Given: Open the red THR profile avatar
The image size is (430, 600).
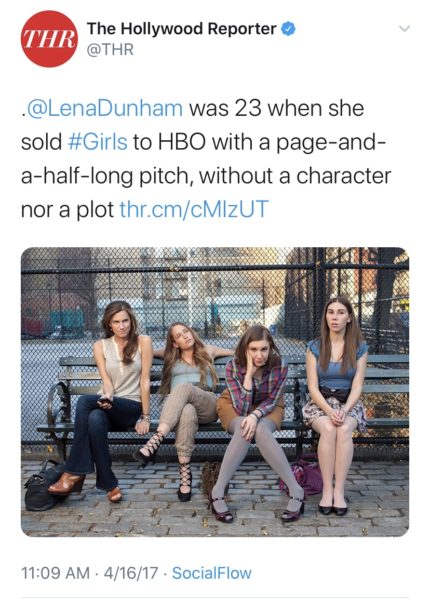Looking at the screenshot, I should pyautogui.click(x=49, y=39).
